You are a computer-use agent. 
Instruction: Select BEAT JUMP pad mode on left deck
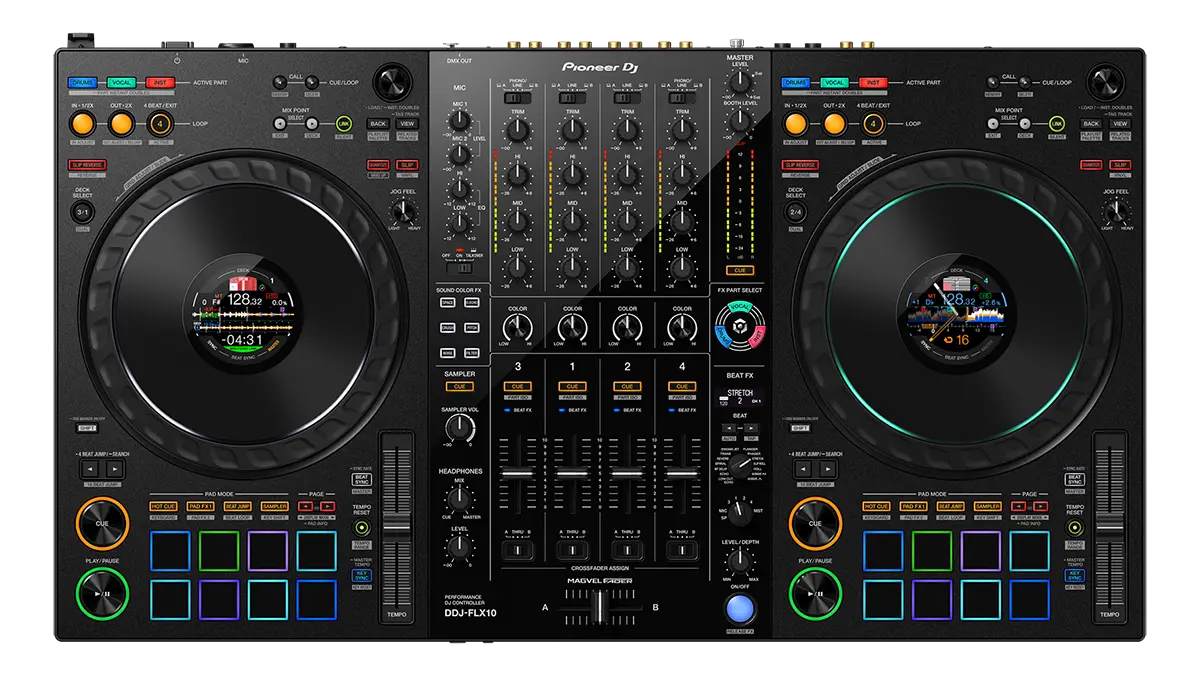click(x=237, y=507)
